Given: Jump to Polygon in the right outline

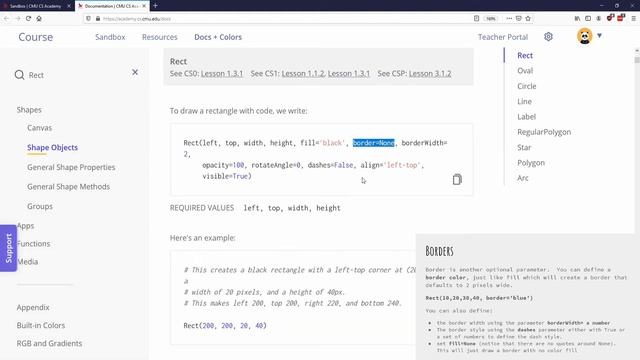Looking at the screenshot, I should 531,162.
